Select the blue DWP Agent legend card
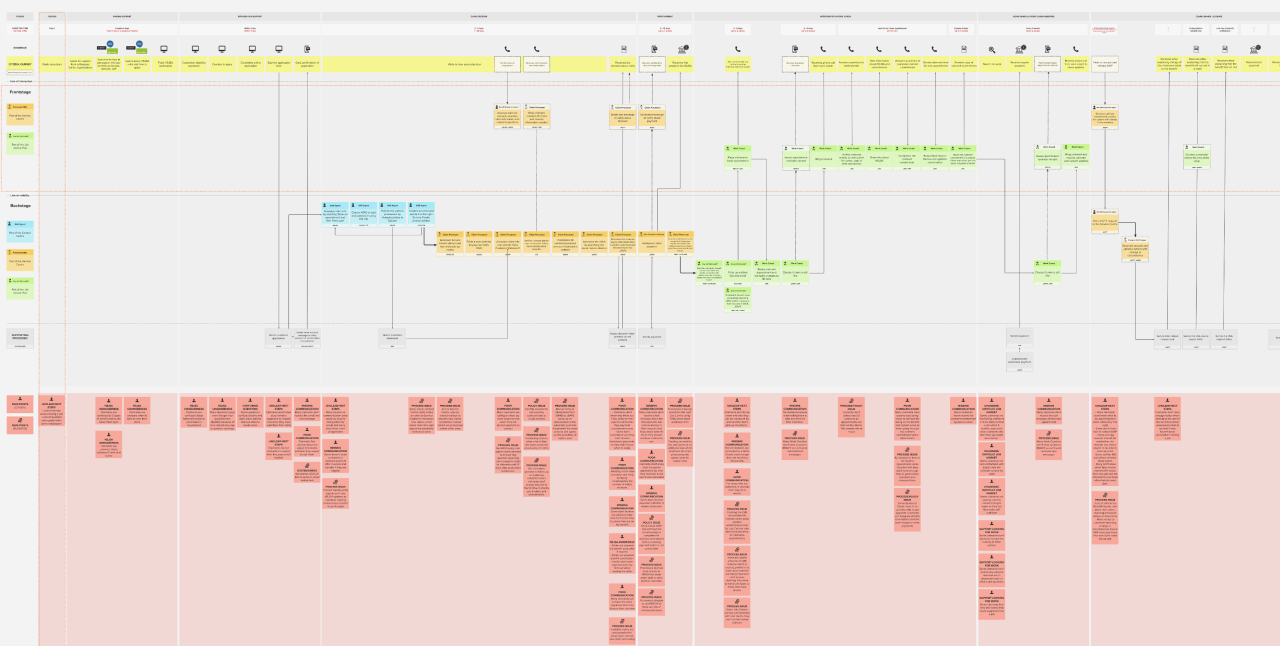Image resolution: width=1280 pixels, height=646 pixels. pyautogui.click(x=20, y=231)
